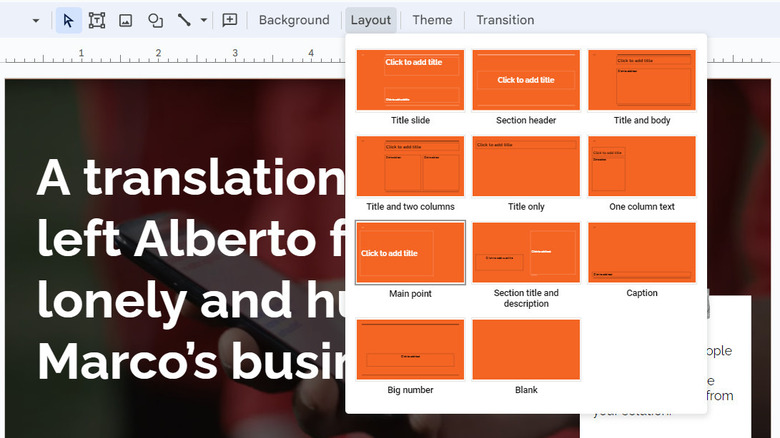Click the 'Blank' label text
Viewport: 780px width, 438px height.
tap(526, 390)
